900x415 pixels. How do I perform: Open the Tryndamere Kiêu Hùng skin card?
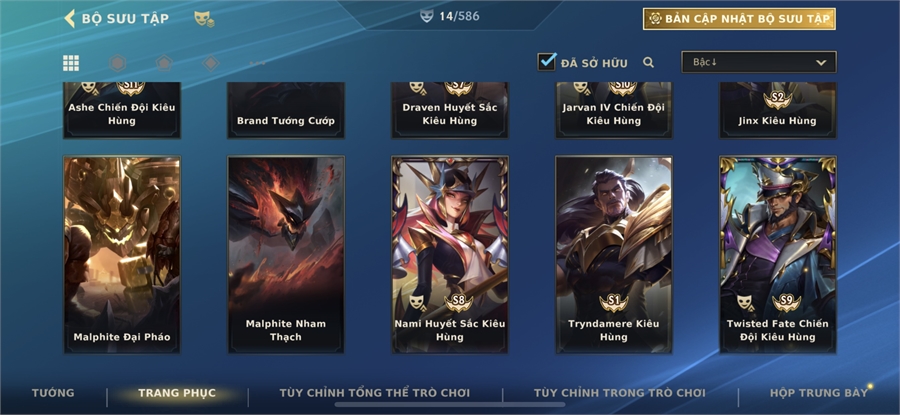pyautogui.click(x=614, y=255)
